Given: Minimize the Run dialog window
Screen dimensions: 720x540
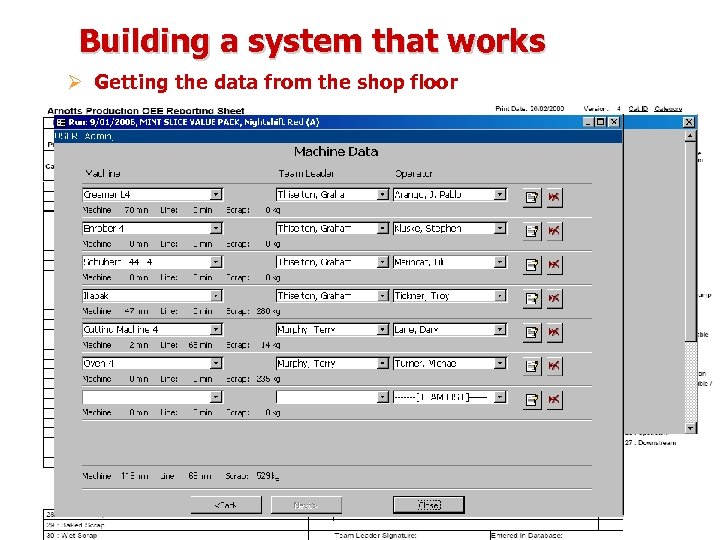Looking at the screenshot, I should [589, 122].
